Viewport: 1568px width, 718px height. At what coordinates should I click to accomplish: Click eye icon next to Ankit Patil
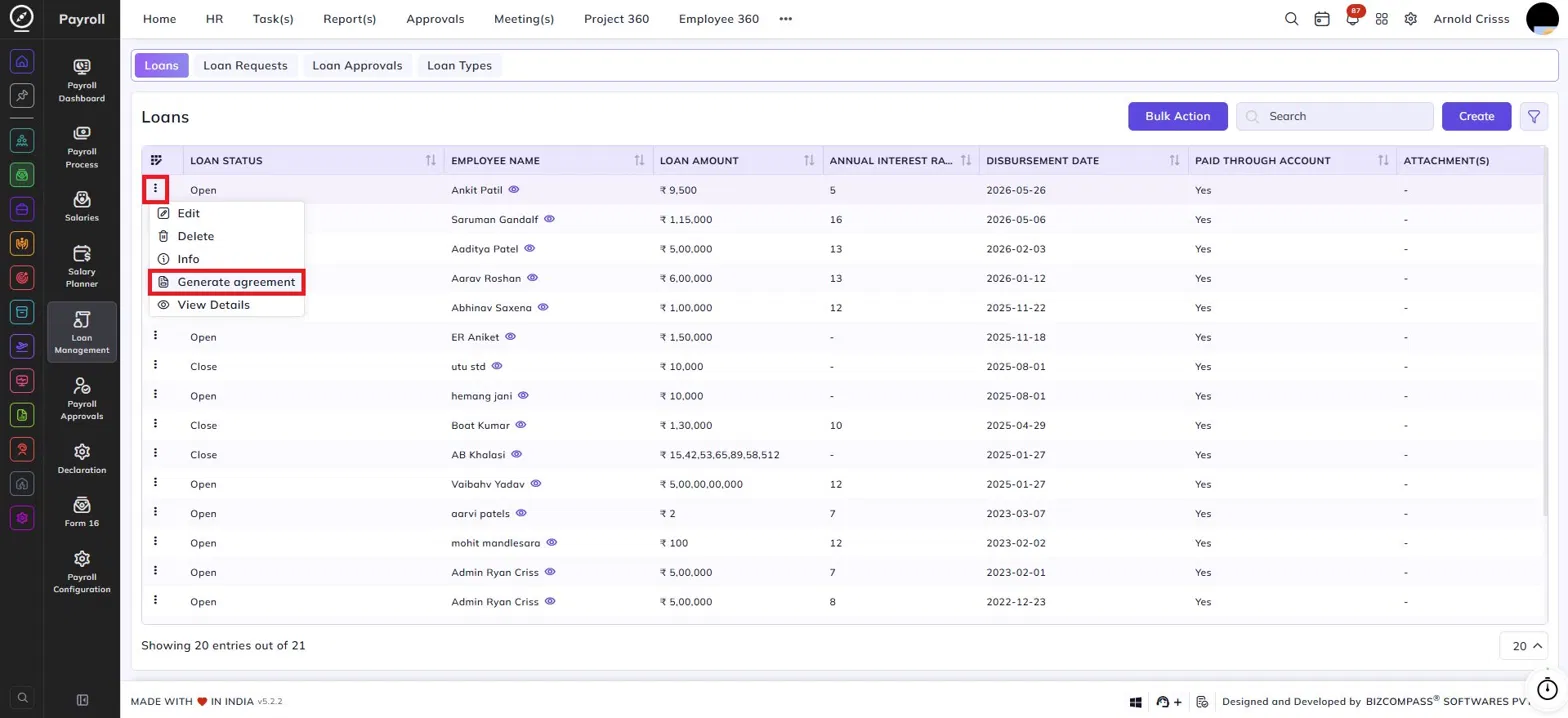pyautogui.click(x=514, y=189)
